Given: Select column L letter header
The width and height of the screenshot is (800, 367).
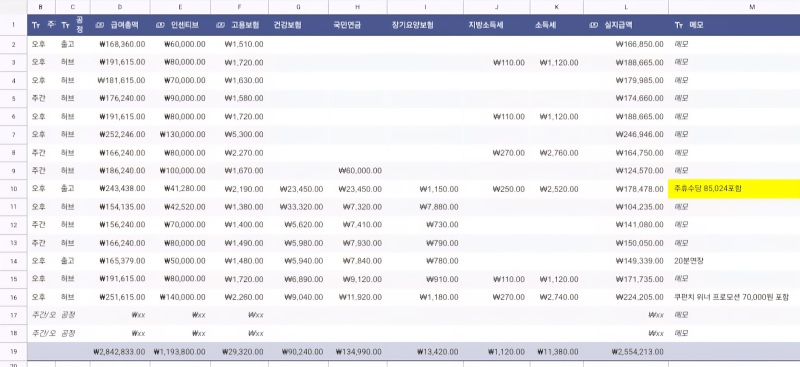Looking at the screenshot, I should 626,7.
